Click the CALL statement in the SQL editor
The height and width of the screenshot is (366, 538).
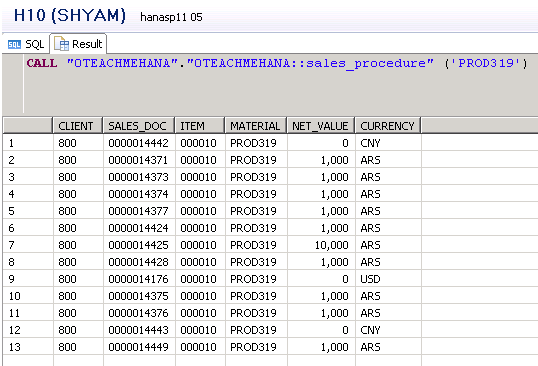pyautogui.click(x=277, y=63)
